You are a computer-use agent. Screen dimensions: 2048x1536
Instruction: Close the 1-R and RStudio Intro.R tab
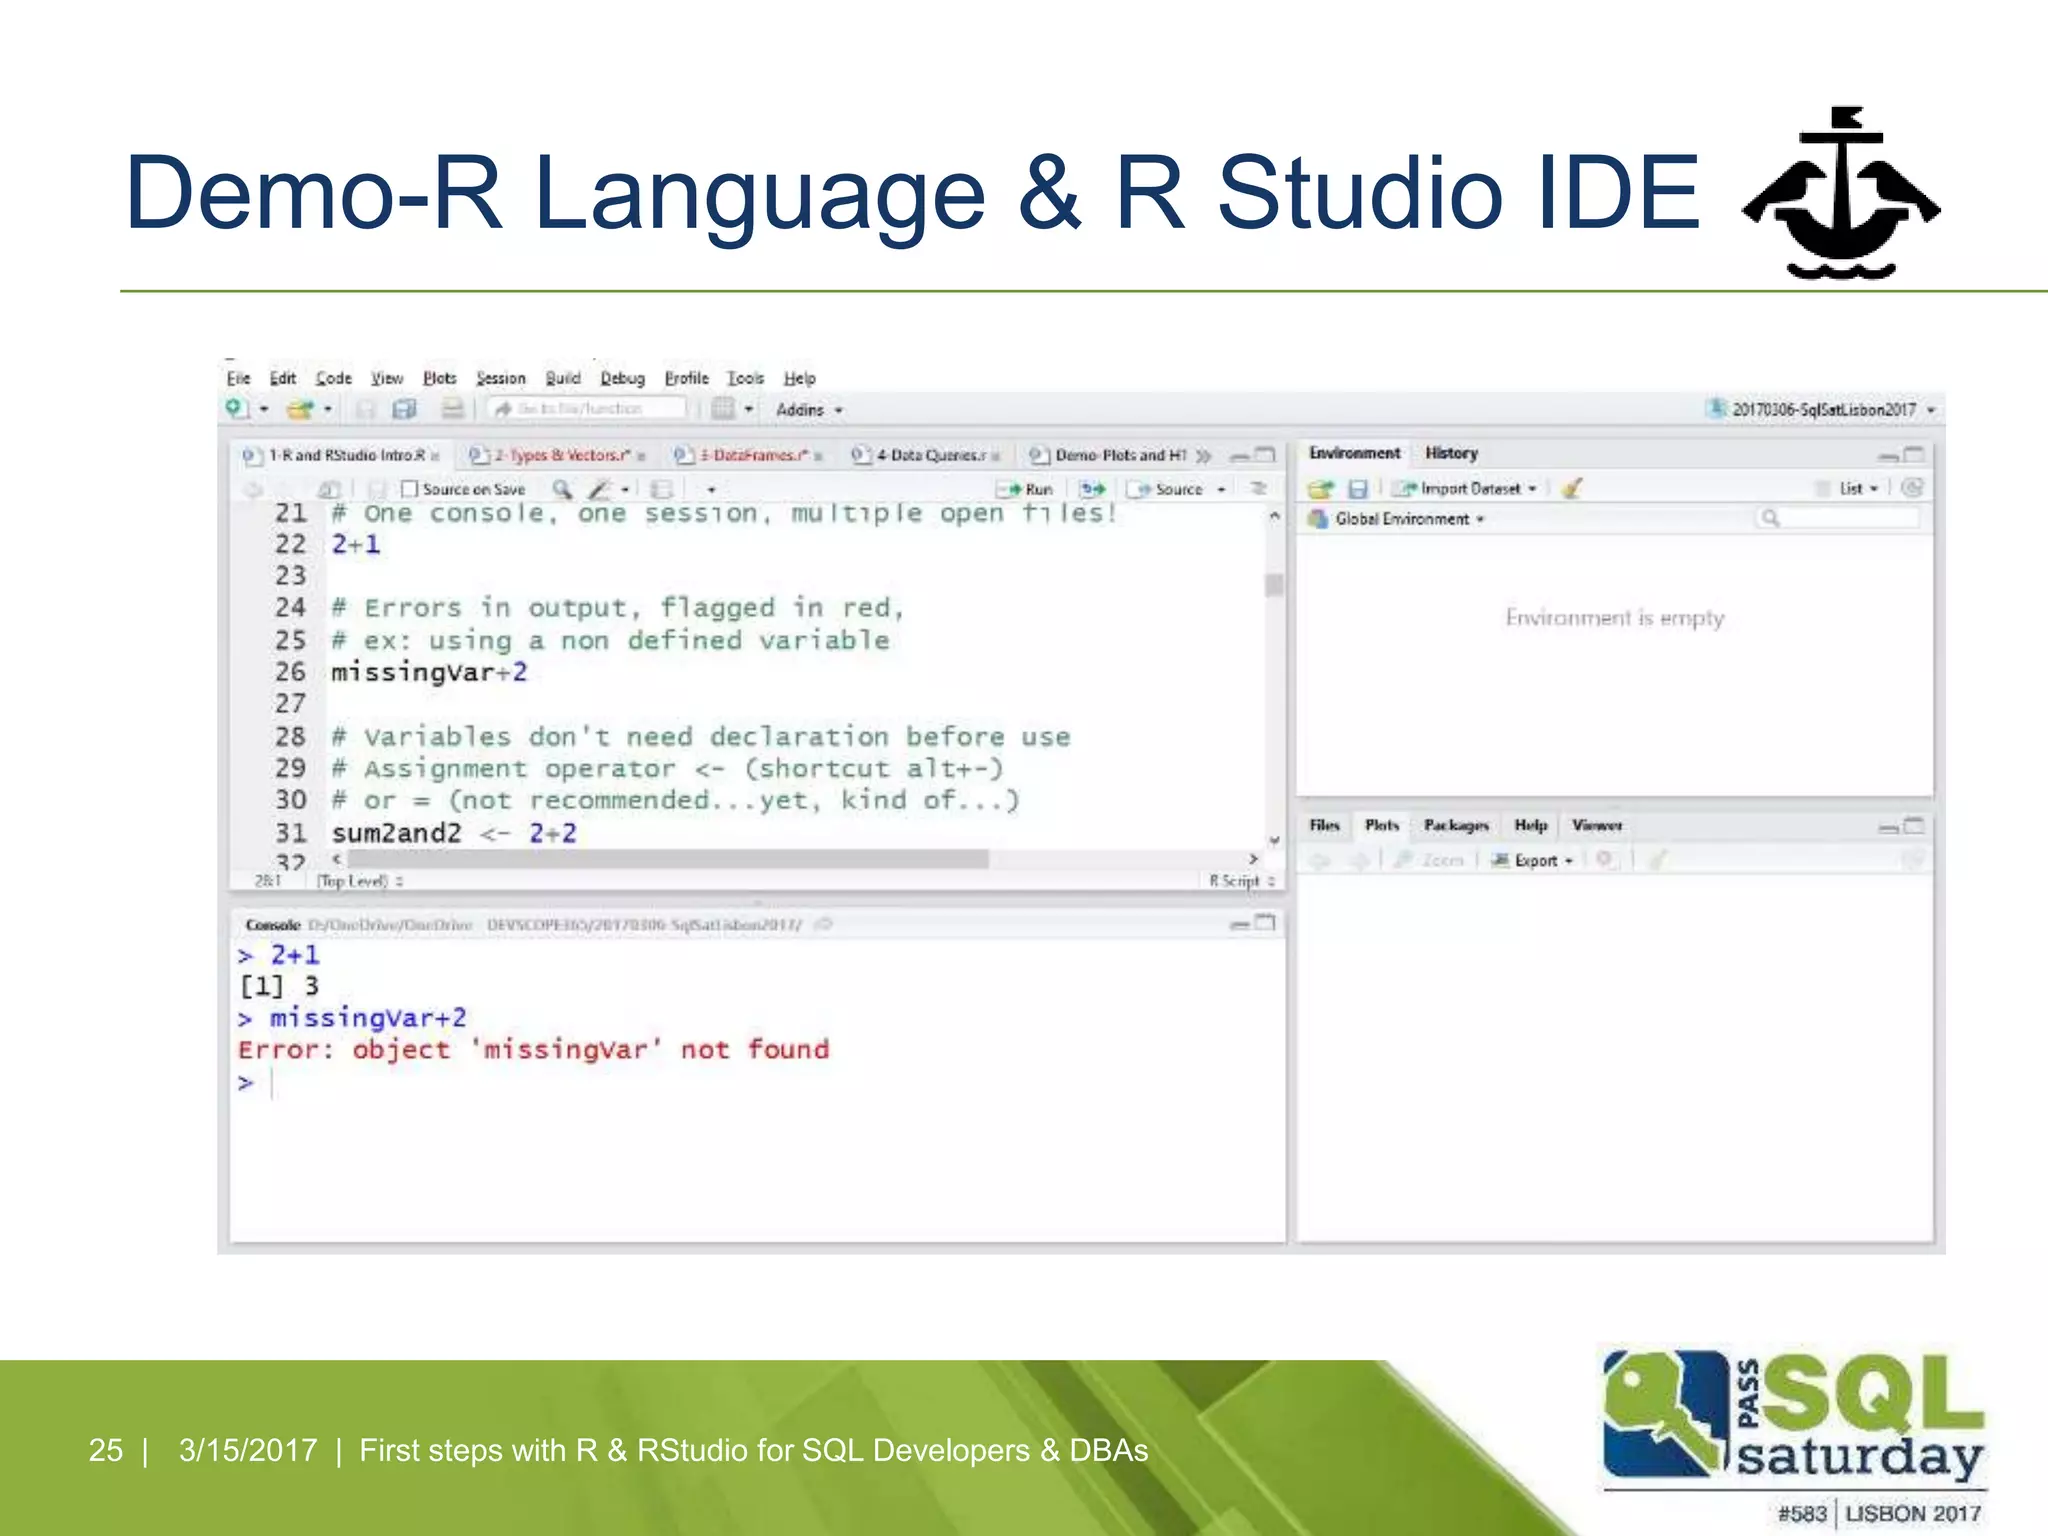tap(435, 456)
